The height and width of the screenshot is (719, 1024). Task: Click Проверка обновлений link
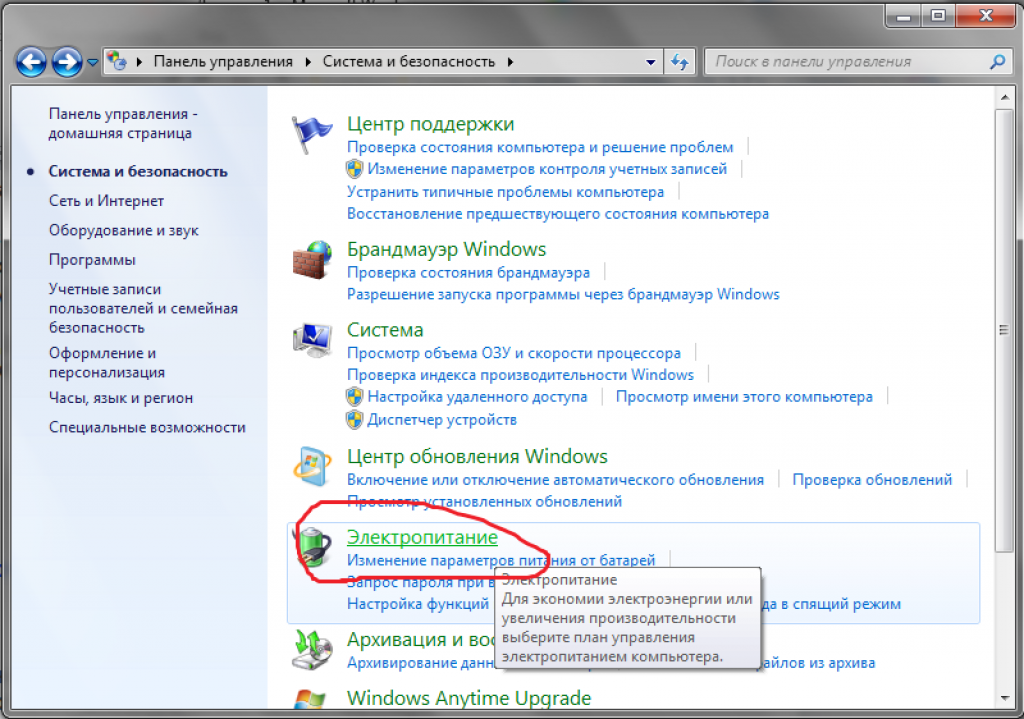(872, 479)
